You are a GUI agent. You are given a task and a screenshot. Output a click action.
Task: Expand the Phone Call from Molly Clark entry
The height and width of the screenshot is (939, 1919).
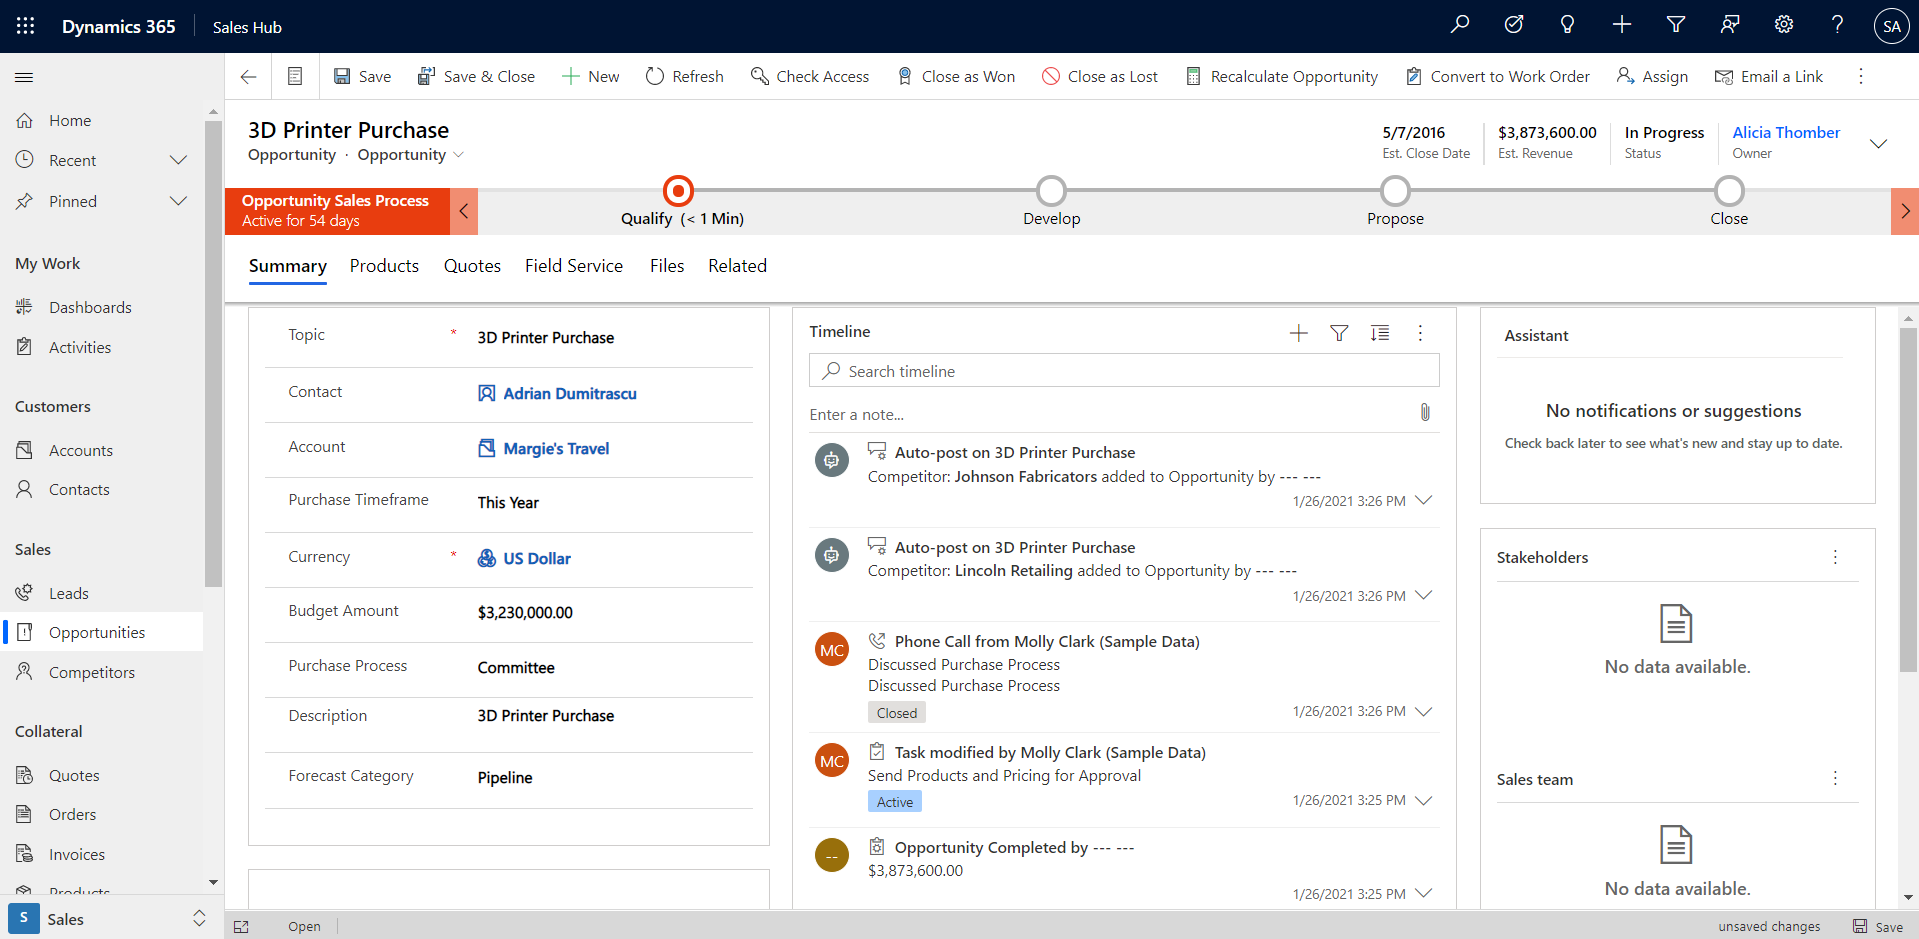(1424, 711)
